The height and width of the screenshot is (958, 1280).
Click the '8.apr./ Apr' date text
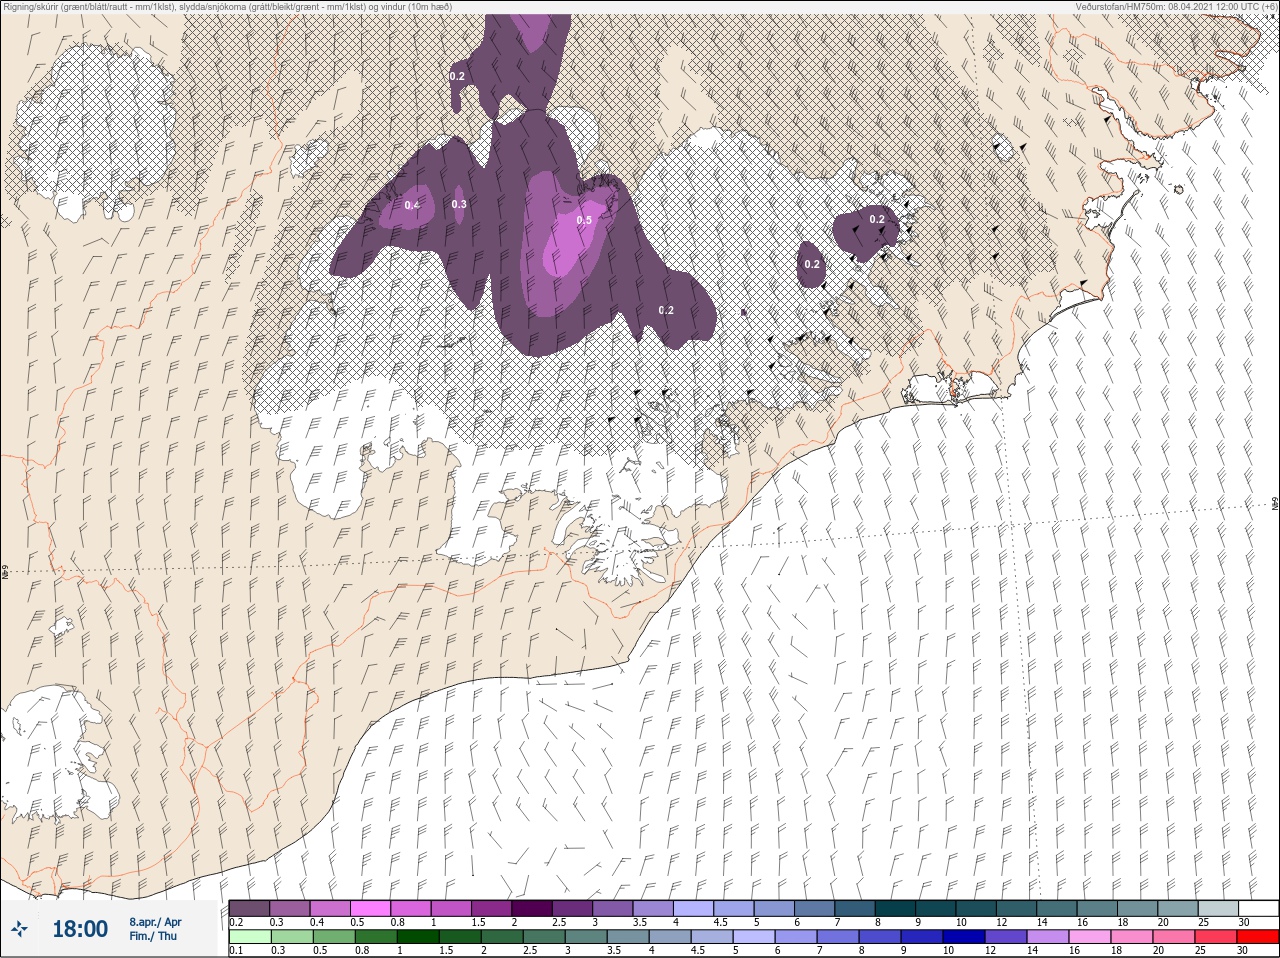pos(155,922)
